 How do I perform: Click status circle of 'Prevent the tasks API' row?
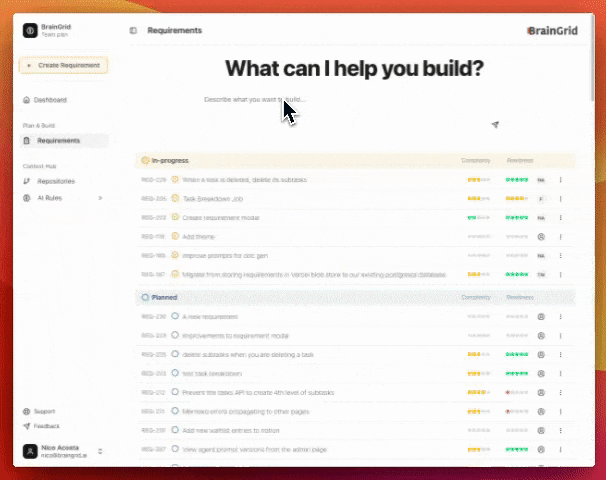175,392
